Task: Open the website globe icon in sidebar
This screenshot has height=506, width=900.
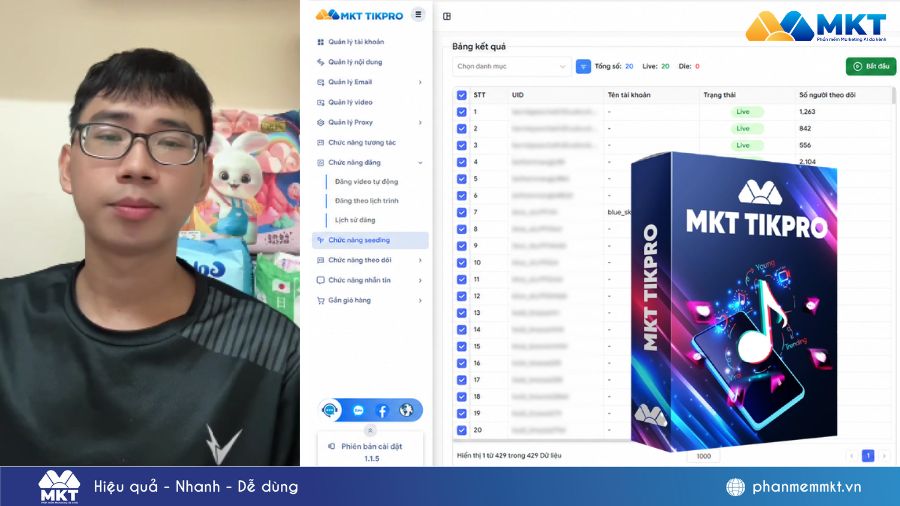Action: pos(406,410)
